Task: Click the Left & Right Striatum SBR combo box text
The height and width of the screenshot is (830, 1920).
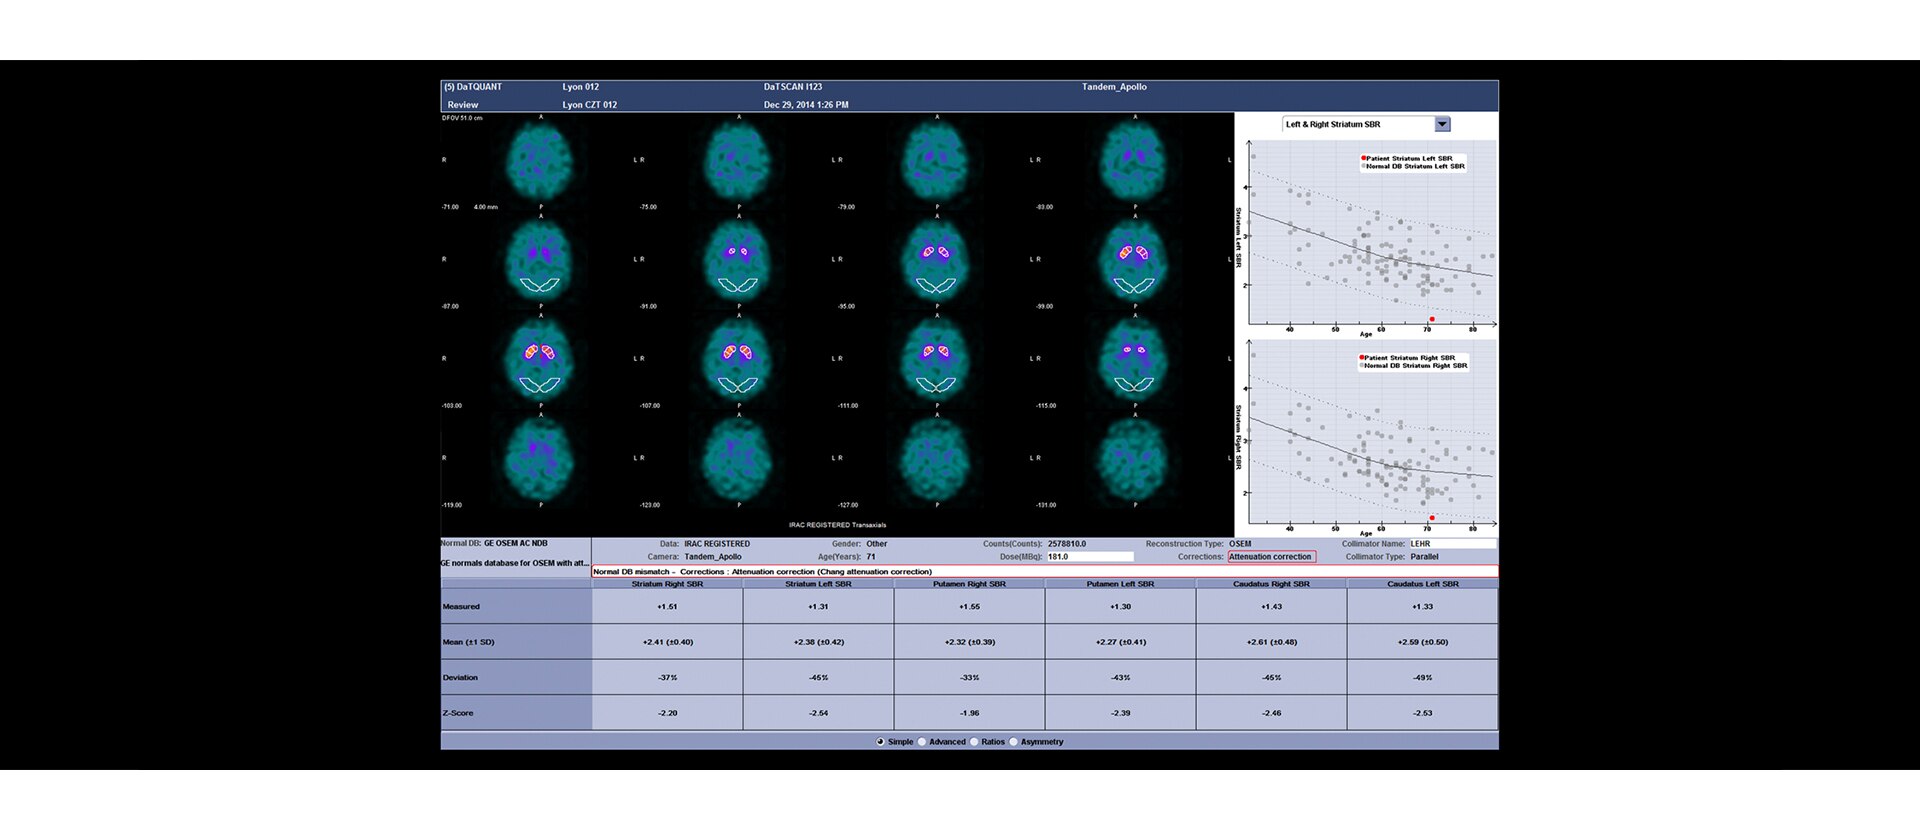Action: (1357, 125)
